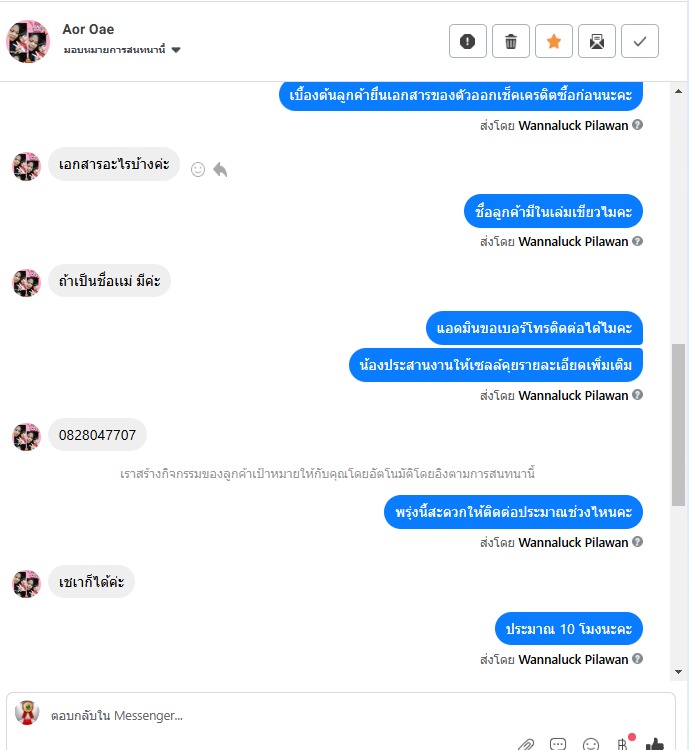Open Aor Oae profile name
This screenshot has width=689, height=750.
coord(88,29)
